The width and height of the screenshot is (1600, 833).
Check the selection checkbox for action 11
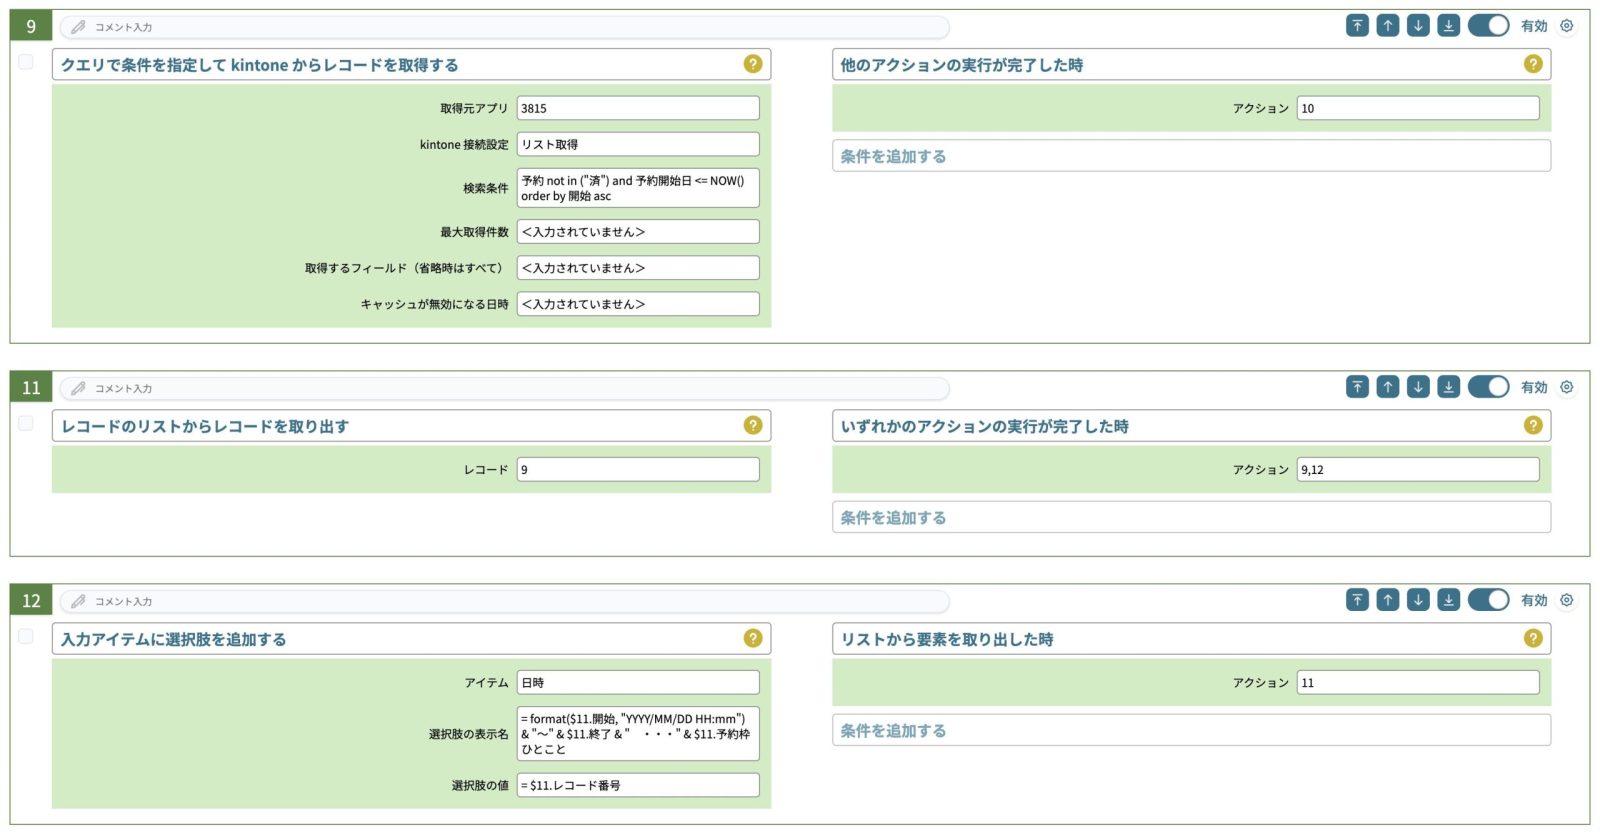[26, 424]
